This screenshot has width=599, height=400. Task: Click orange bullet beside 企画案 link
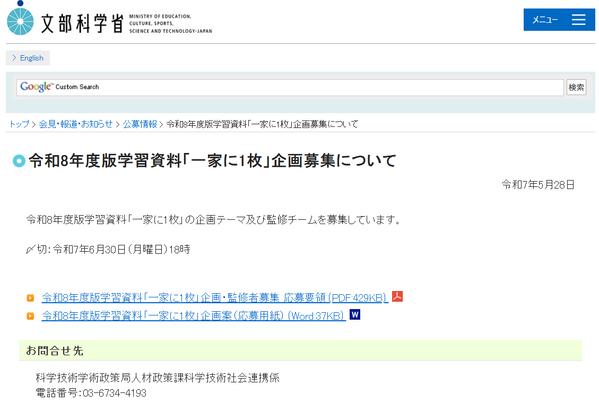[x=30, y=316]
